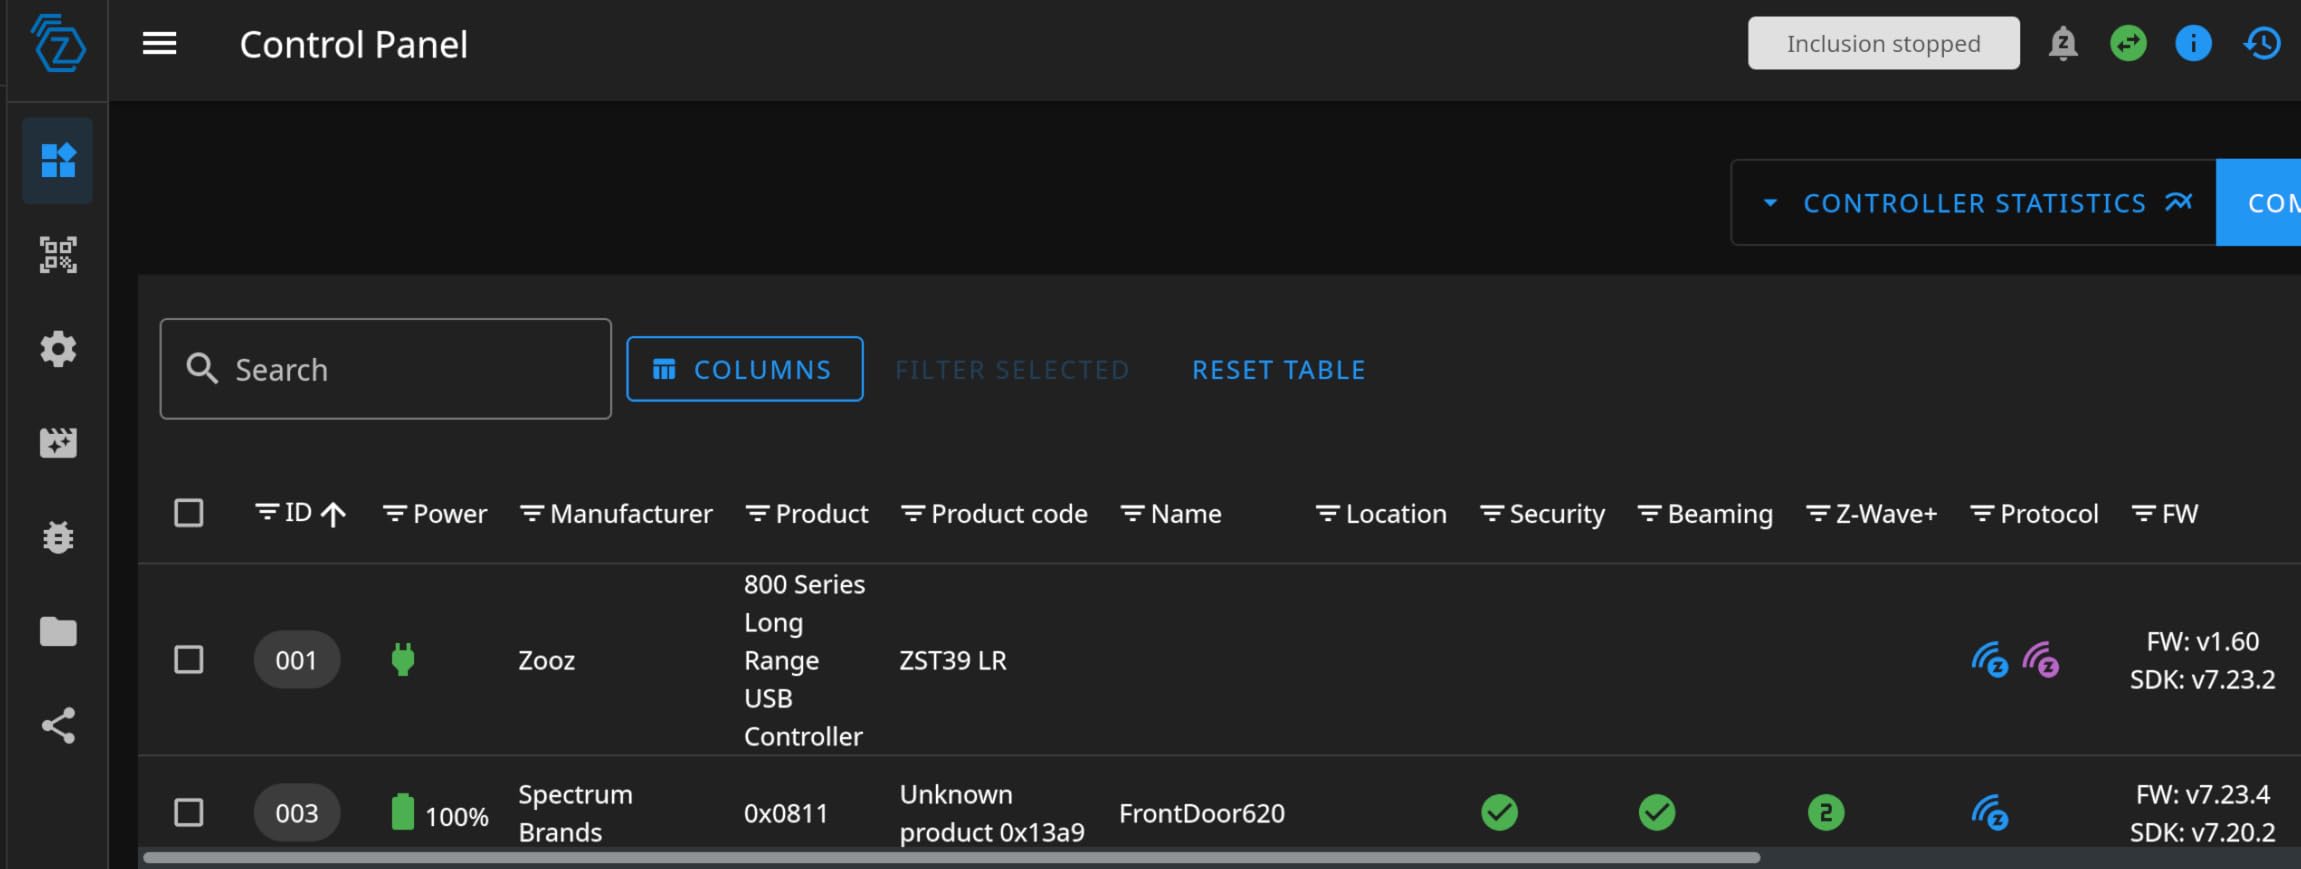Click the horizontal table scrollbar
Image resolution: width=2301 pixels, height=869 pixels.
pyautogui.click(x=950, y=857)
